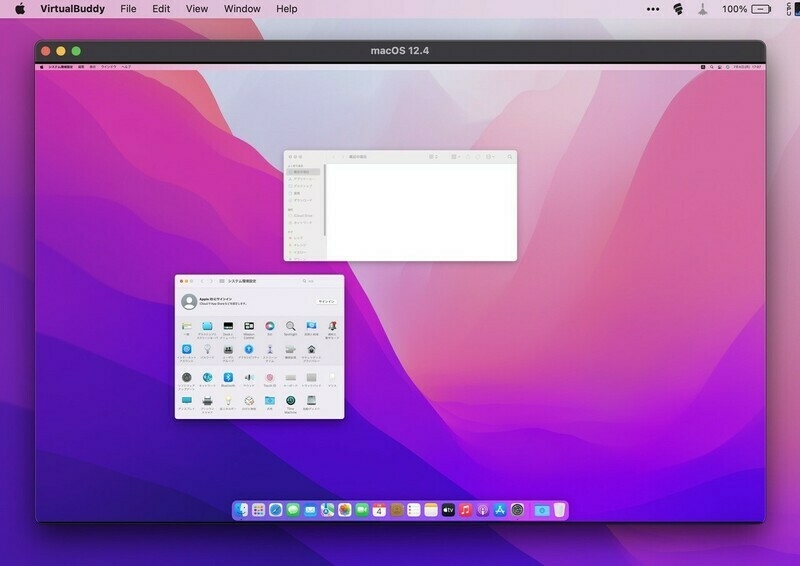Open Finder action (more) dropdown menu
800x566 pixels.
tap(490, 157)
